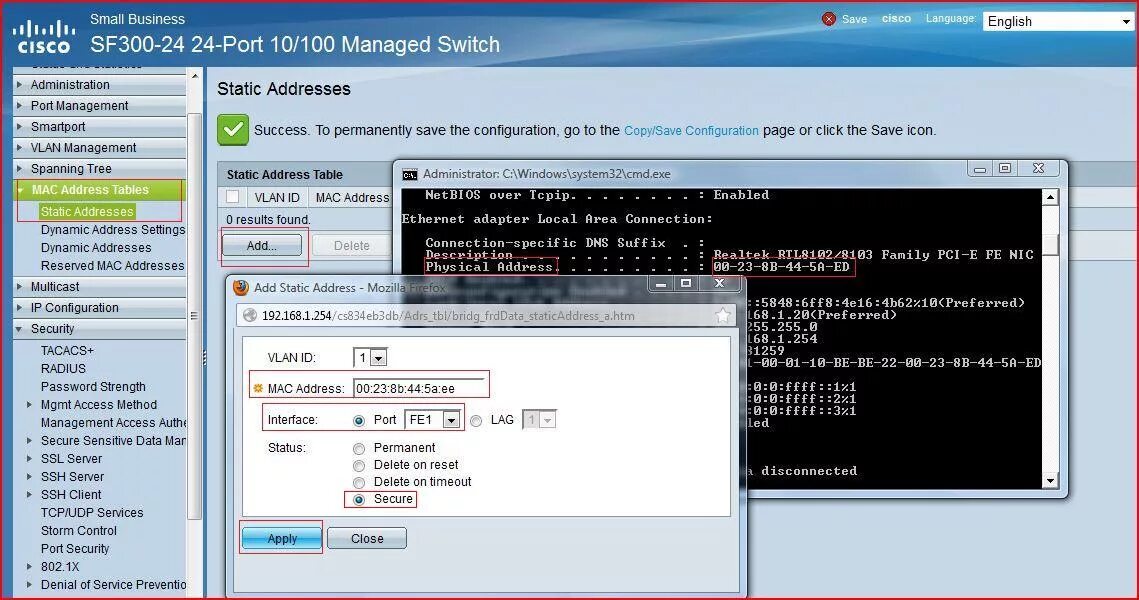The height and width of the screenshot is (600, 1139).
Task: Select the Secure status radio button
Action: 359,500
